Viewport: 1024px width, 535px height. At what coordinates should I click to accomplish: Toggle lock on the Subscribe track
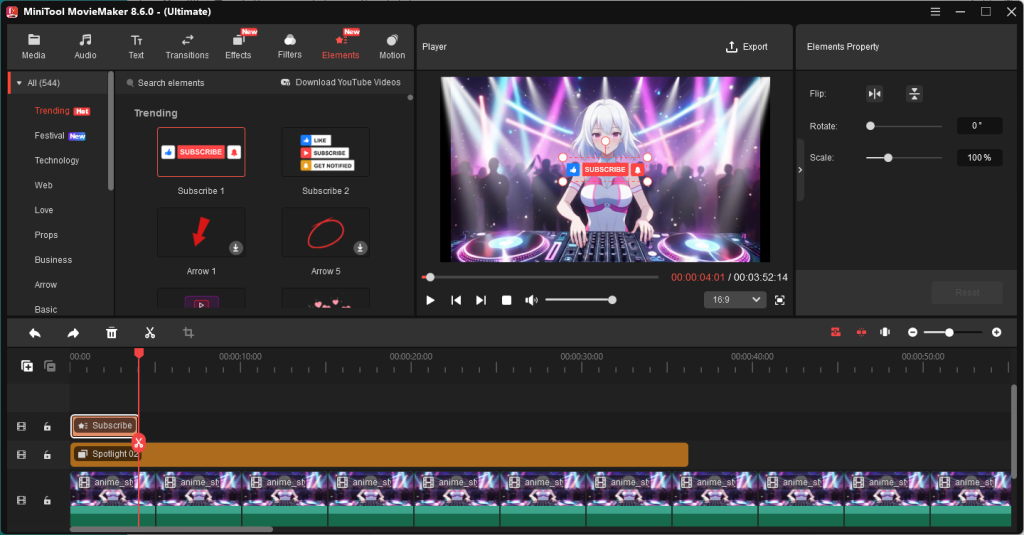(x=47, y=427)
